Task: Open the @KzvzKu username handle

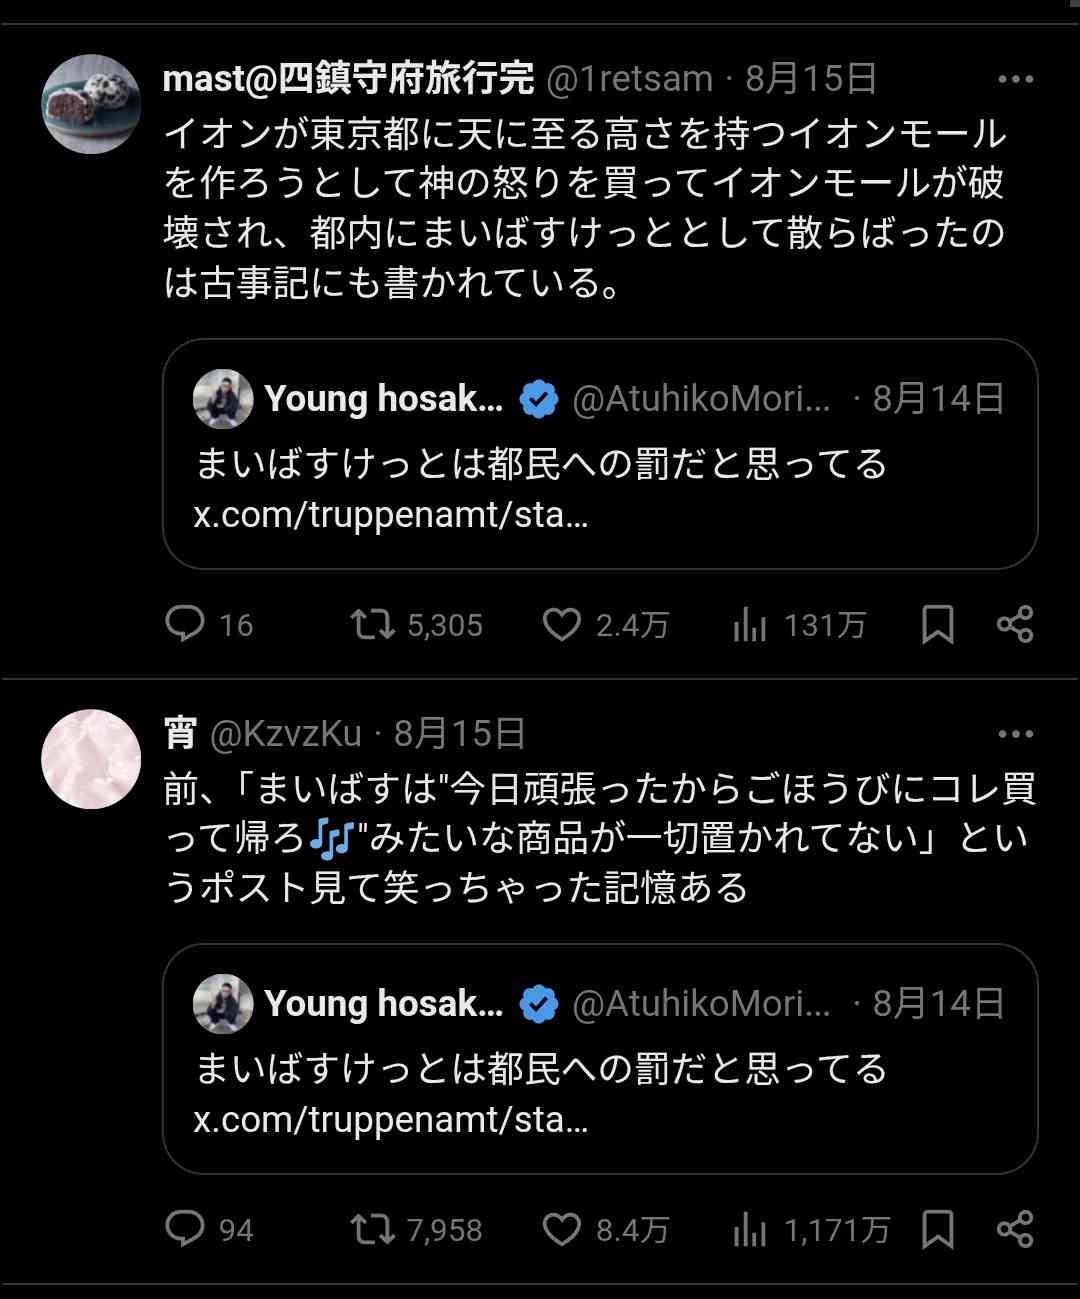Action: (x=286, y=734)
